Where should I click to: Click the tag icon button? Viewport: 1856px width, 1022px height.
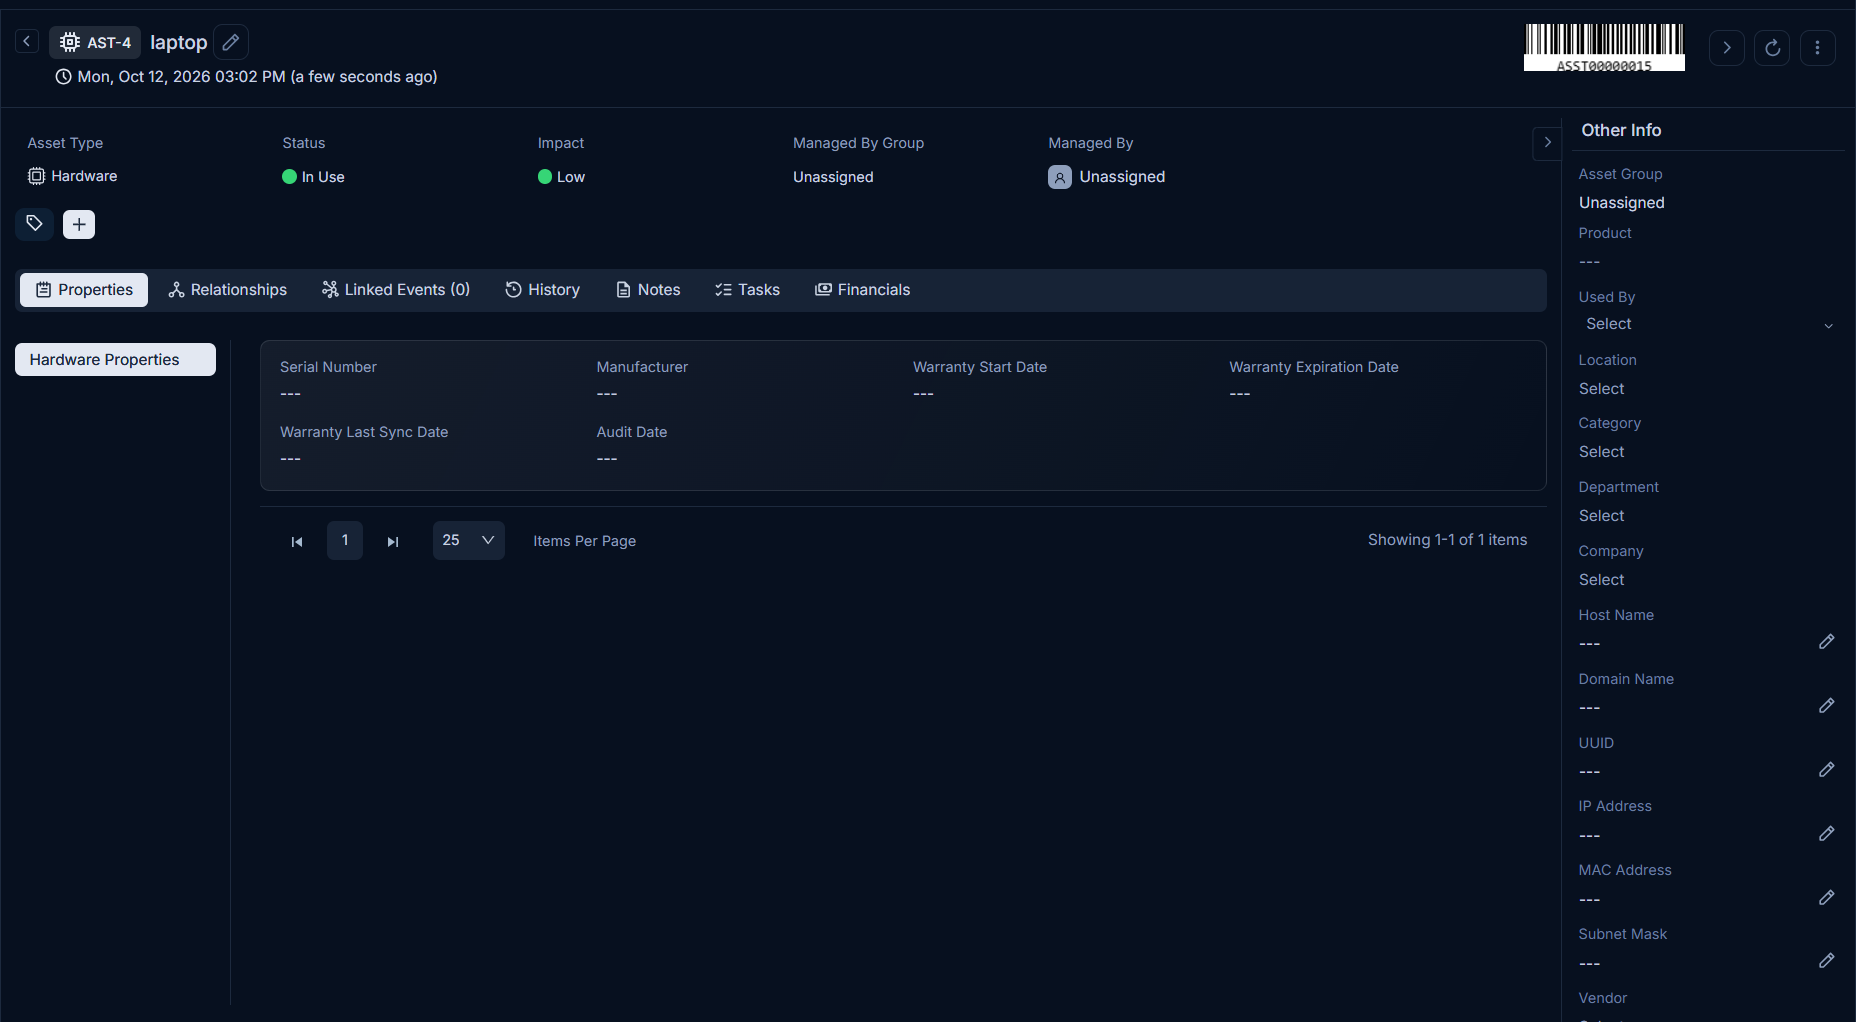tap(35, 223)
